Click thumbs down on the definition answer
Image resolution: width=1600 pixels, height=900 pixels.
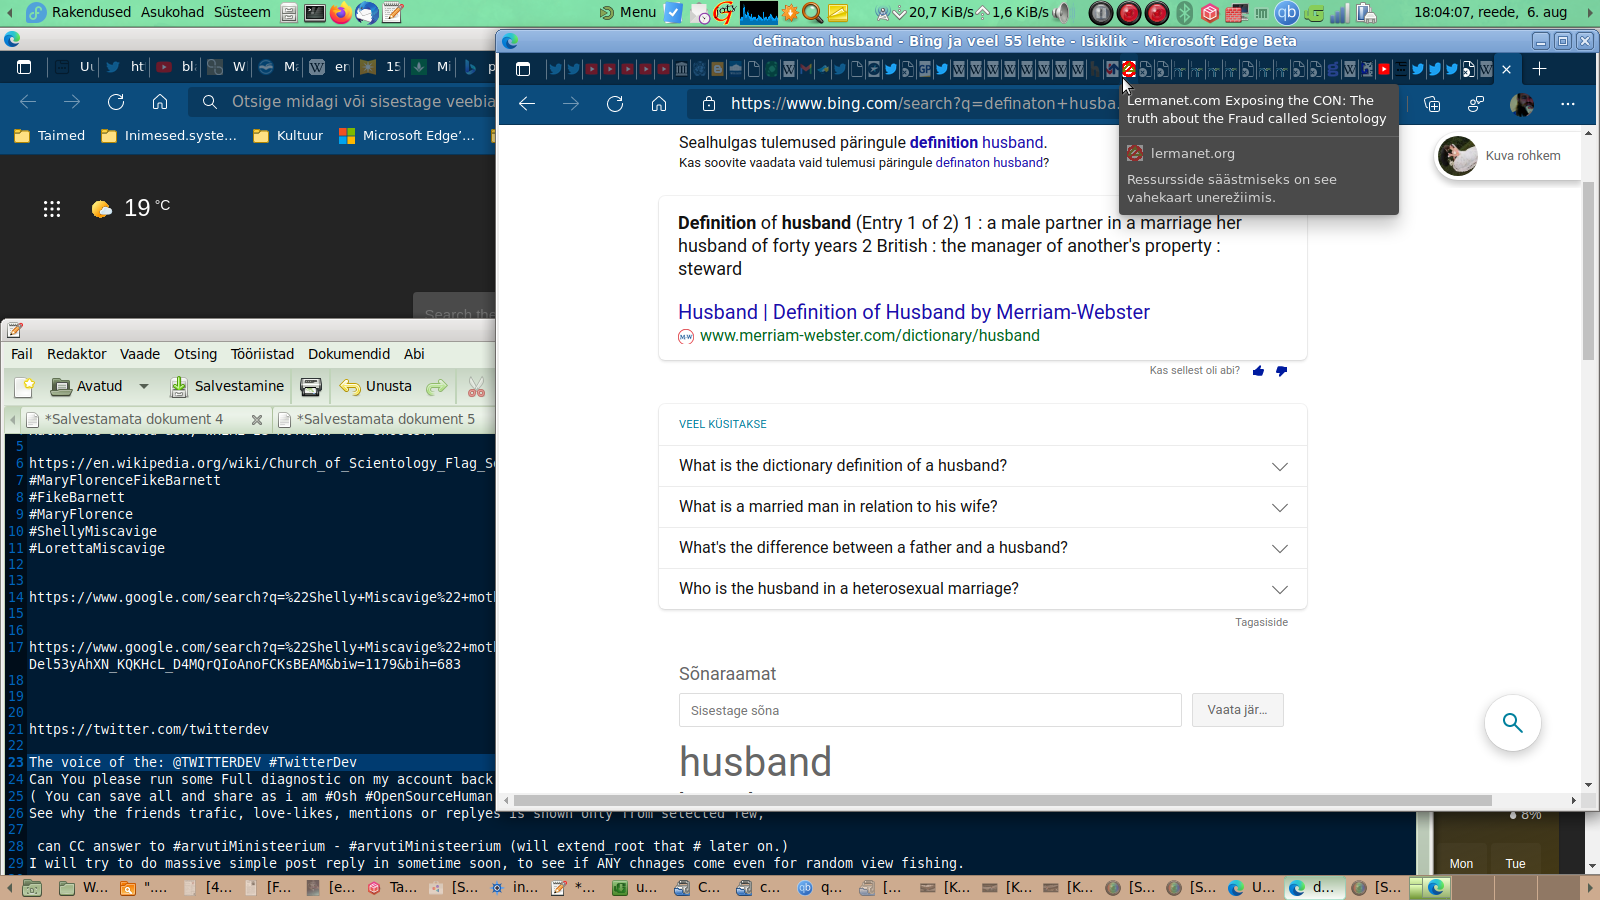click(1281, 371)
